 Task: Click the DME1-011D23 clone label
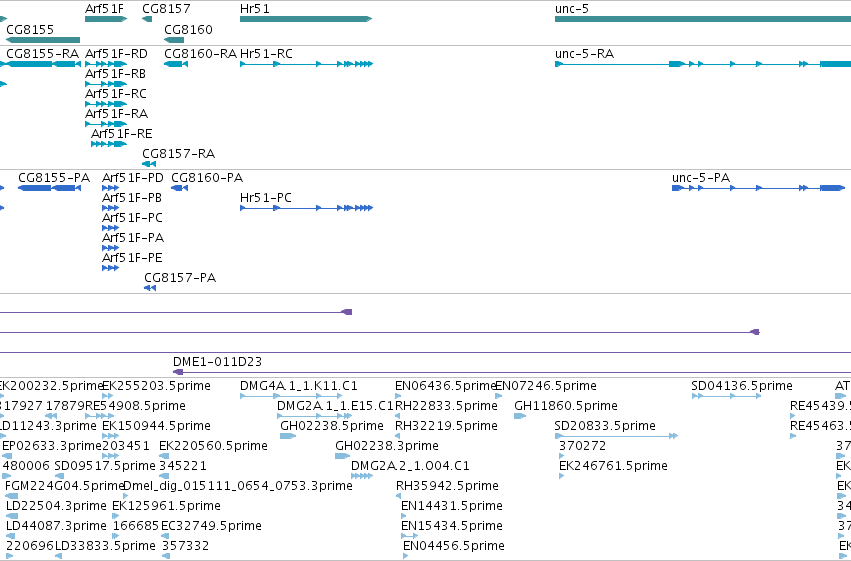point(217,361)
